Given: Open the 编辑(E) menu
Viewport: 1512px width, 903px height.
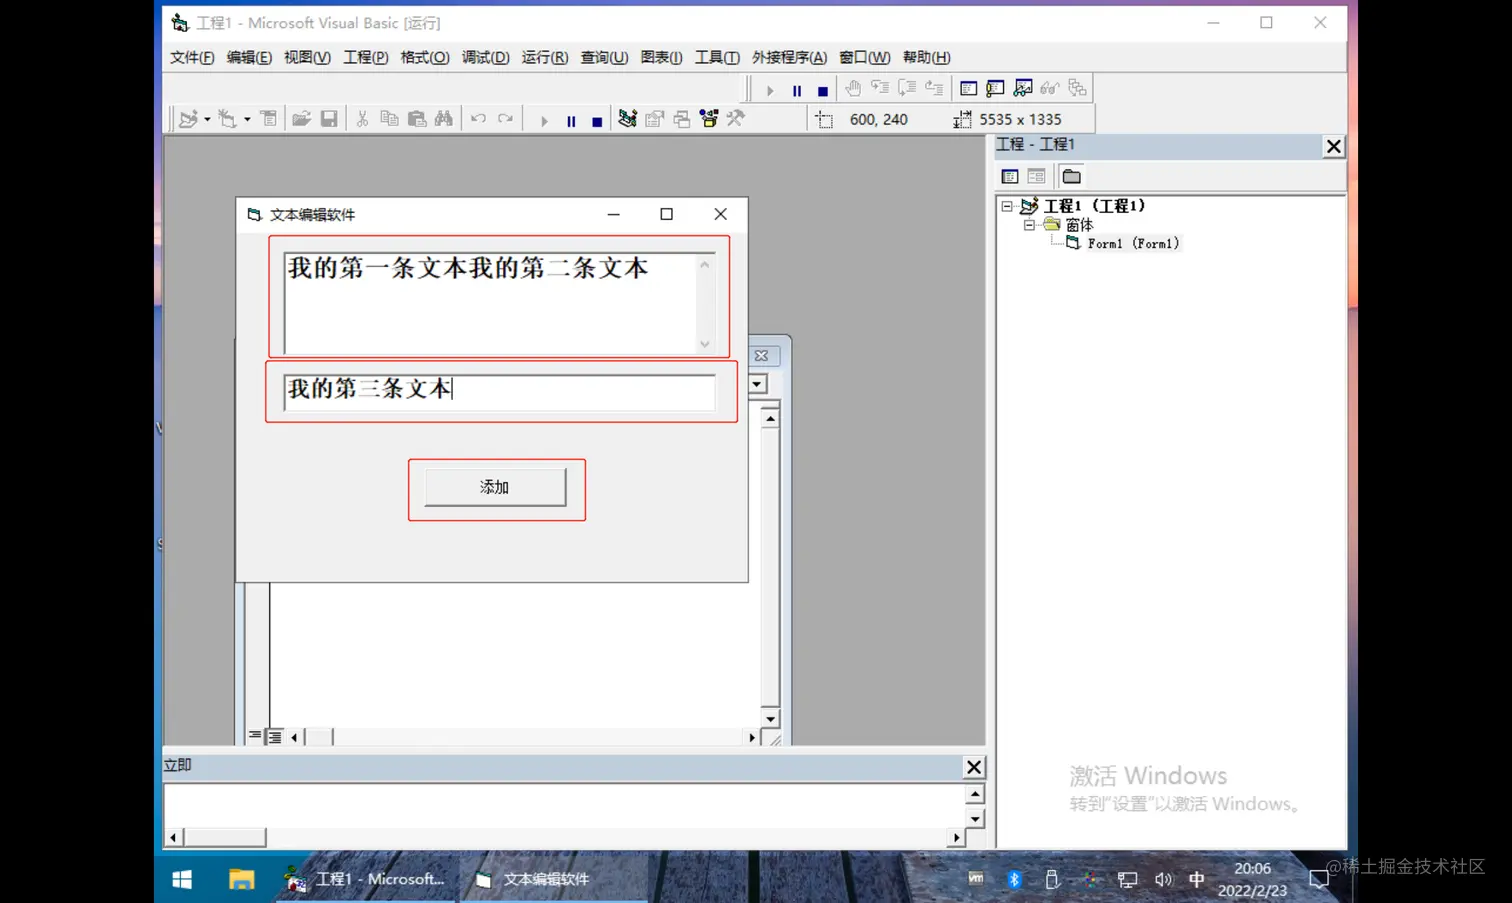Looking at the screenshot, I should pos(249,57).
